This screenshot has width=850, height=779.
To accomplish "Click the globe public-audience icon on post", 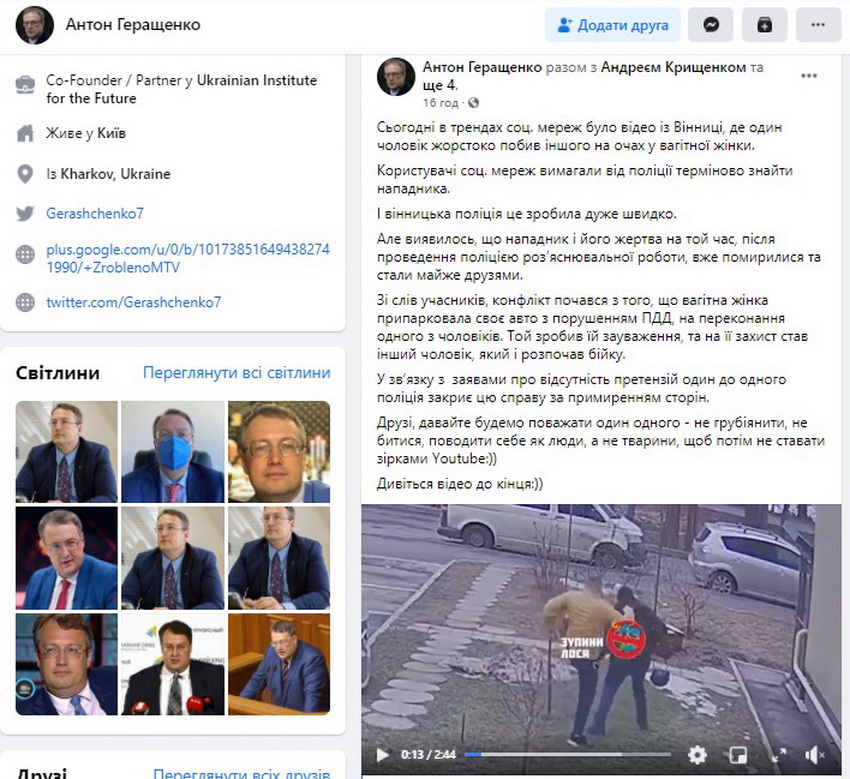I will click(473, 102).
